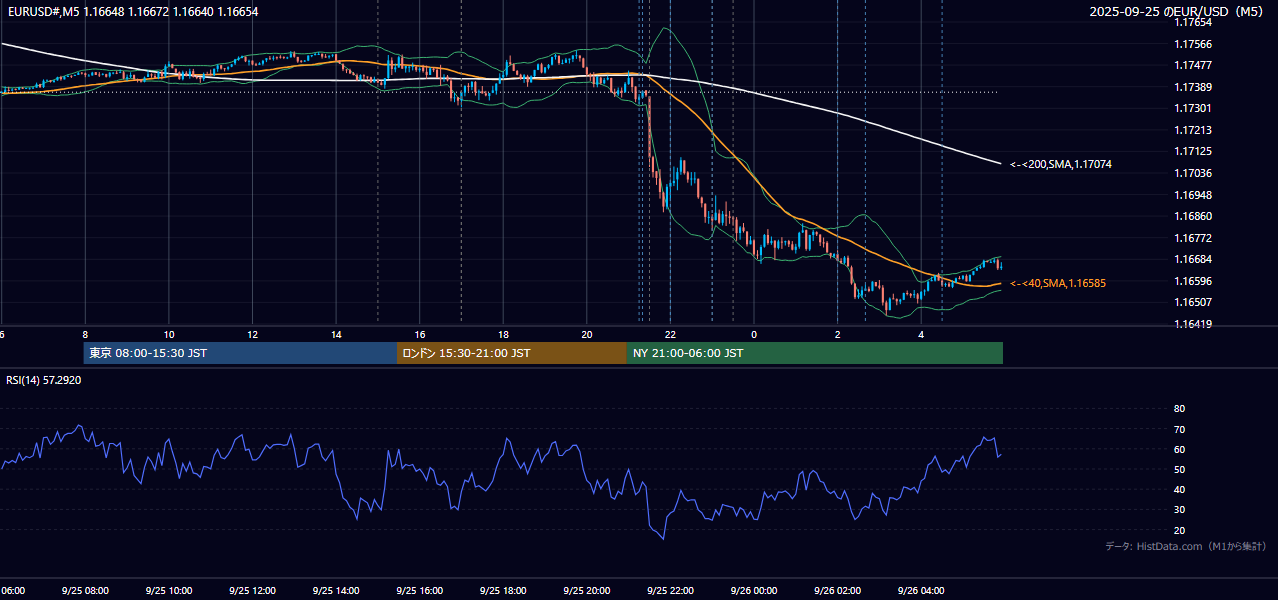Click hour label 16 on the price chart time axis
The height and width of the screenshot is (600, 1278).
[420, 334]
